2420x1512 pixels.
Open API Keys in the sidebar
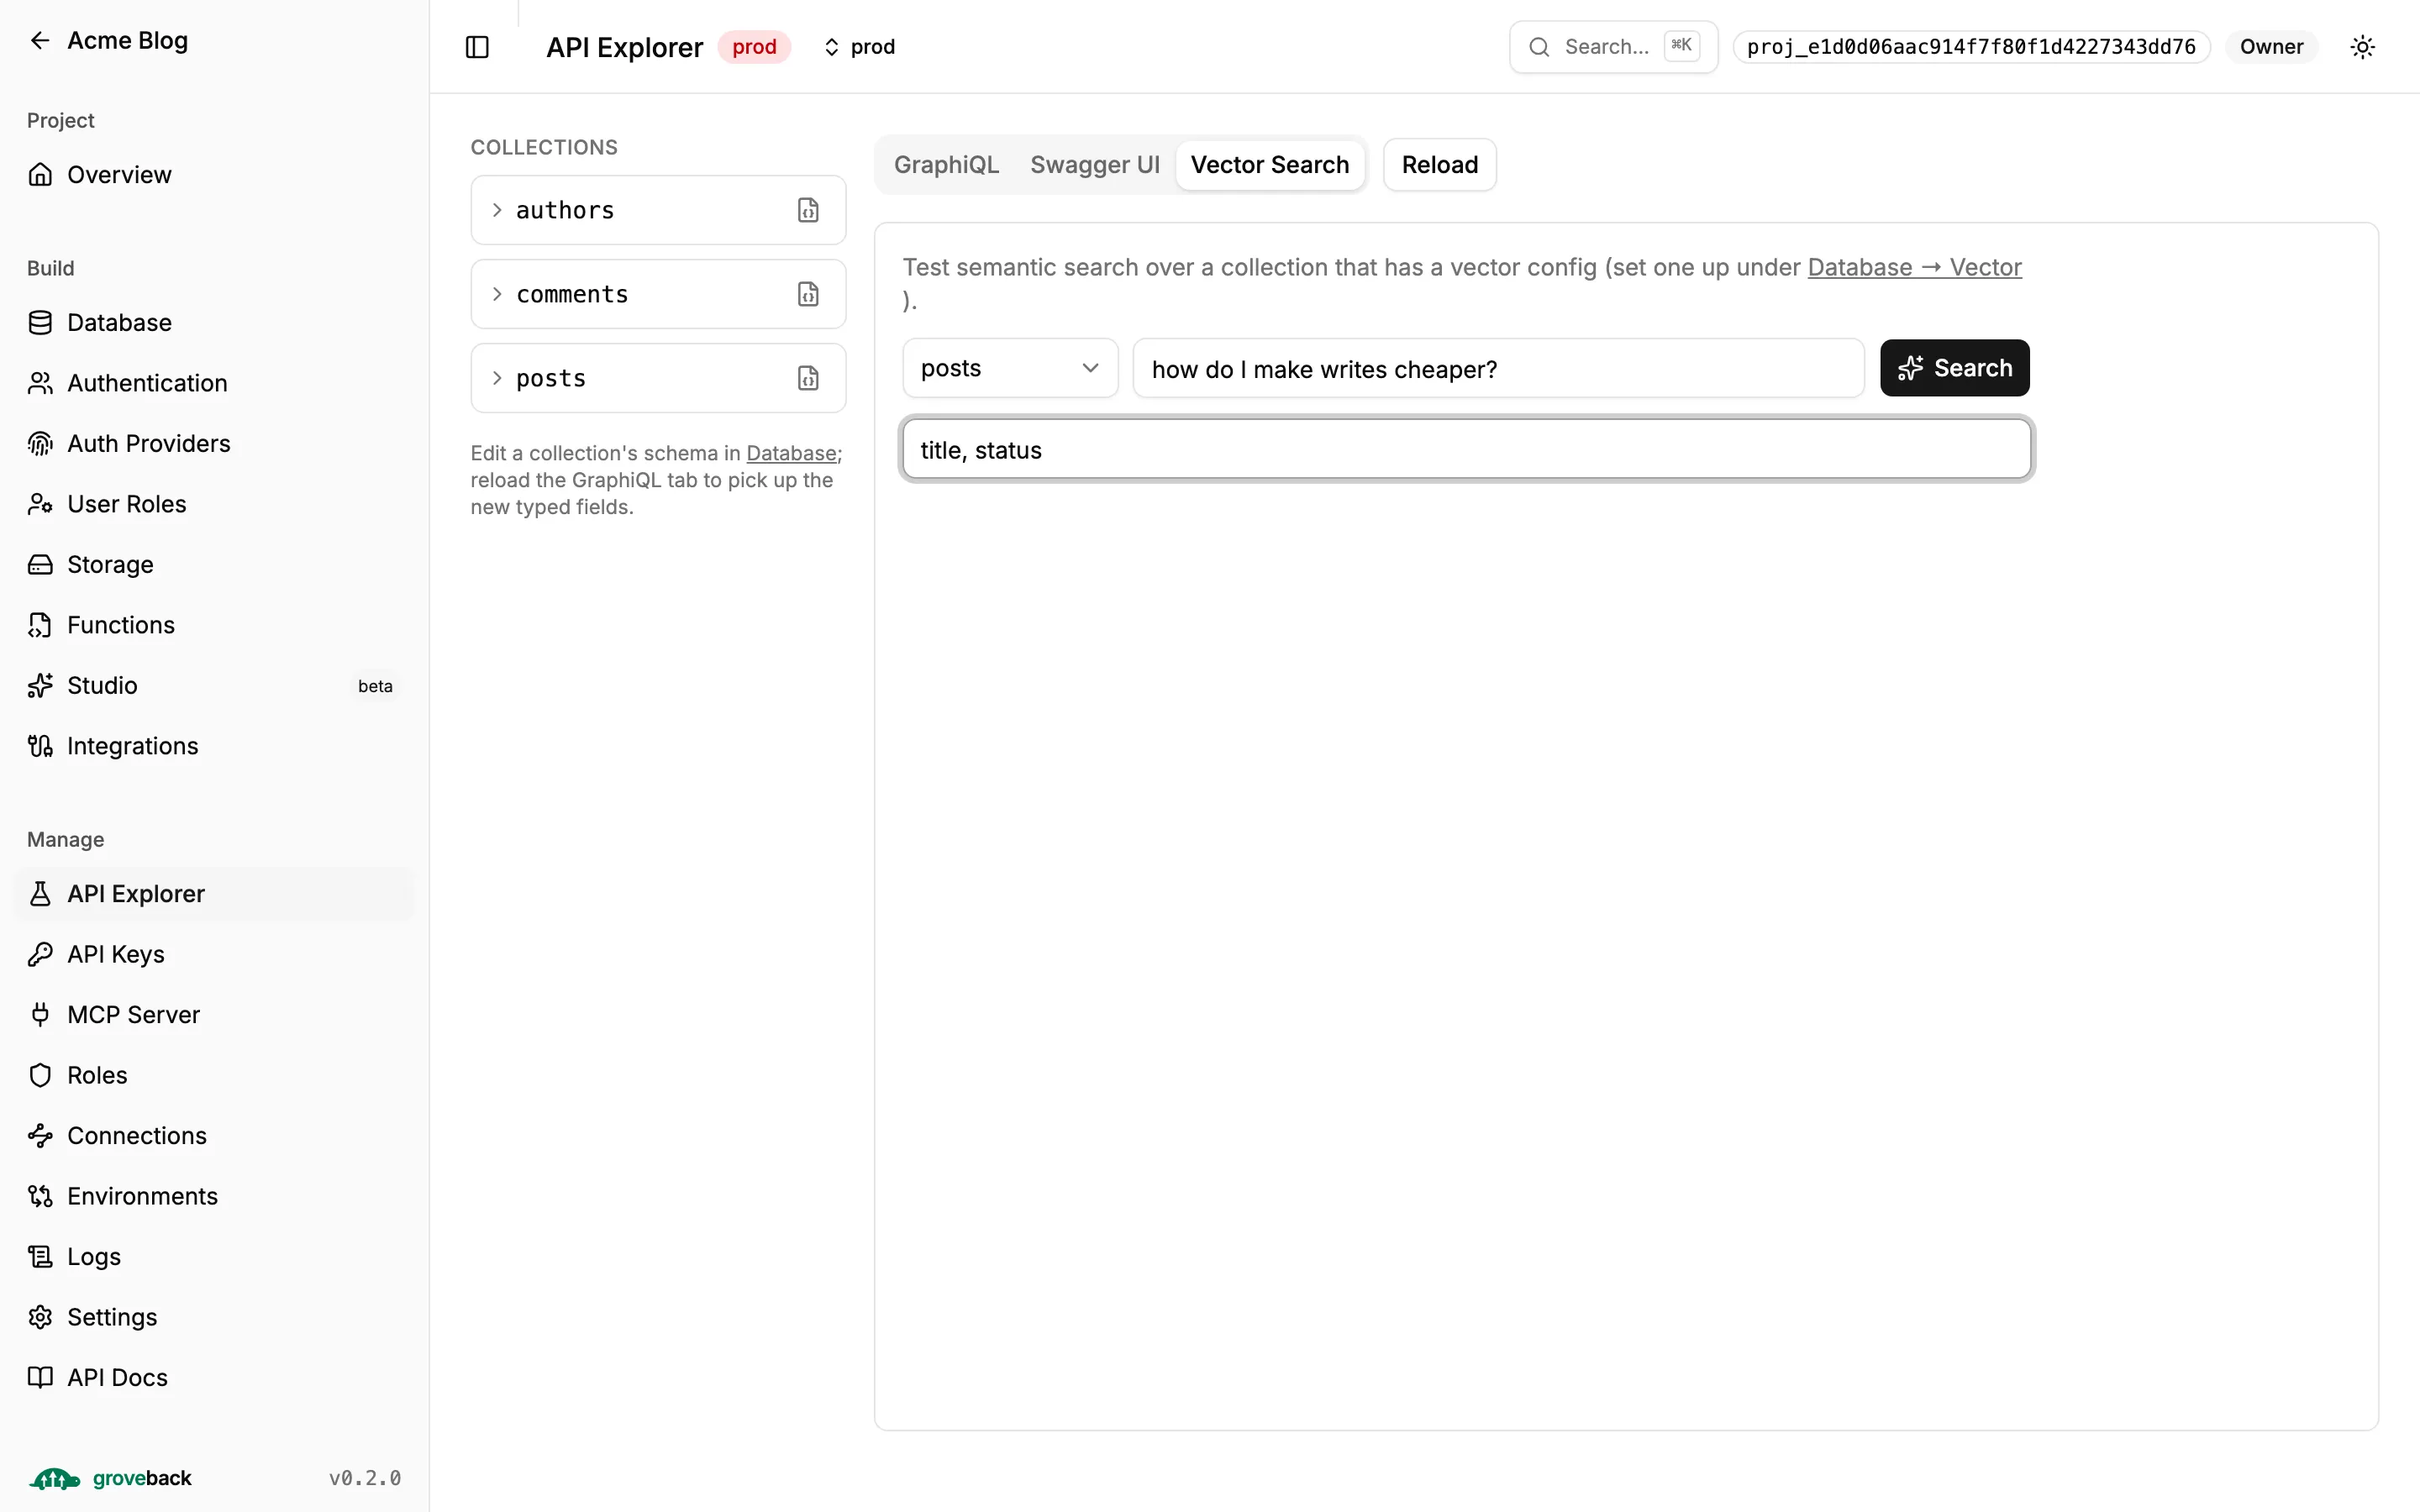pyautogui.click(x=214, y=954)
